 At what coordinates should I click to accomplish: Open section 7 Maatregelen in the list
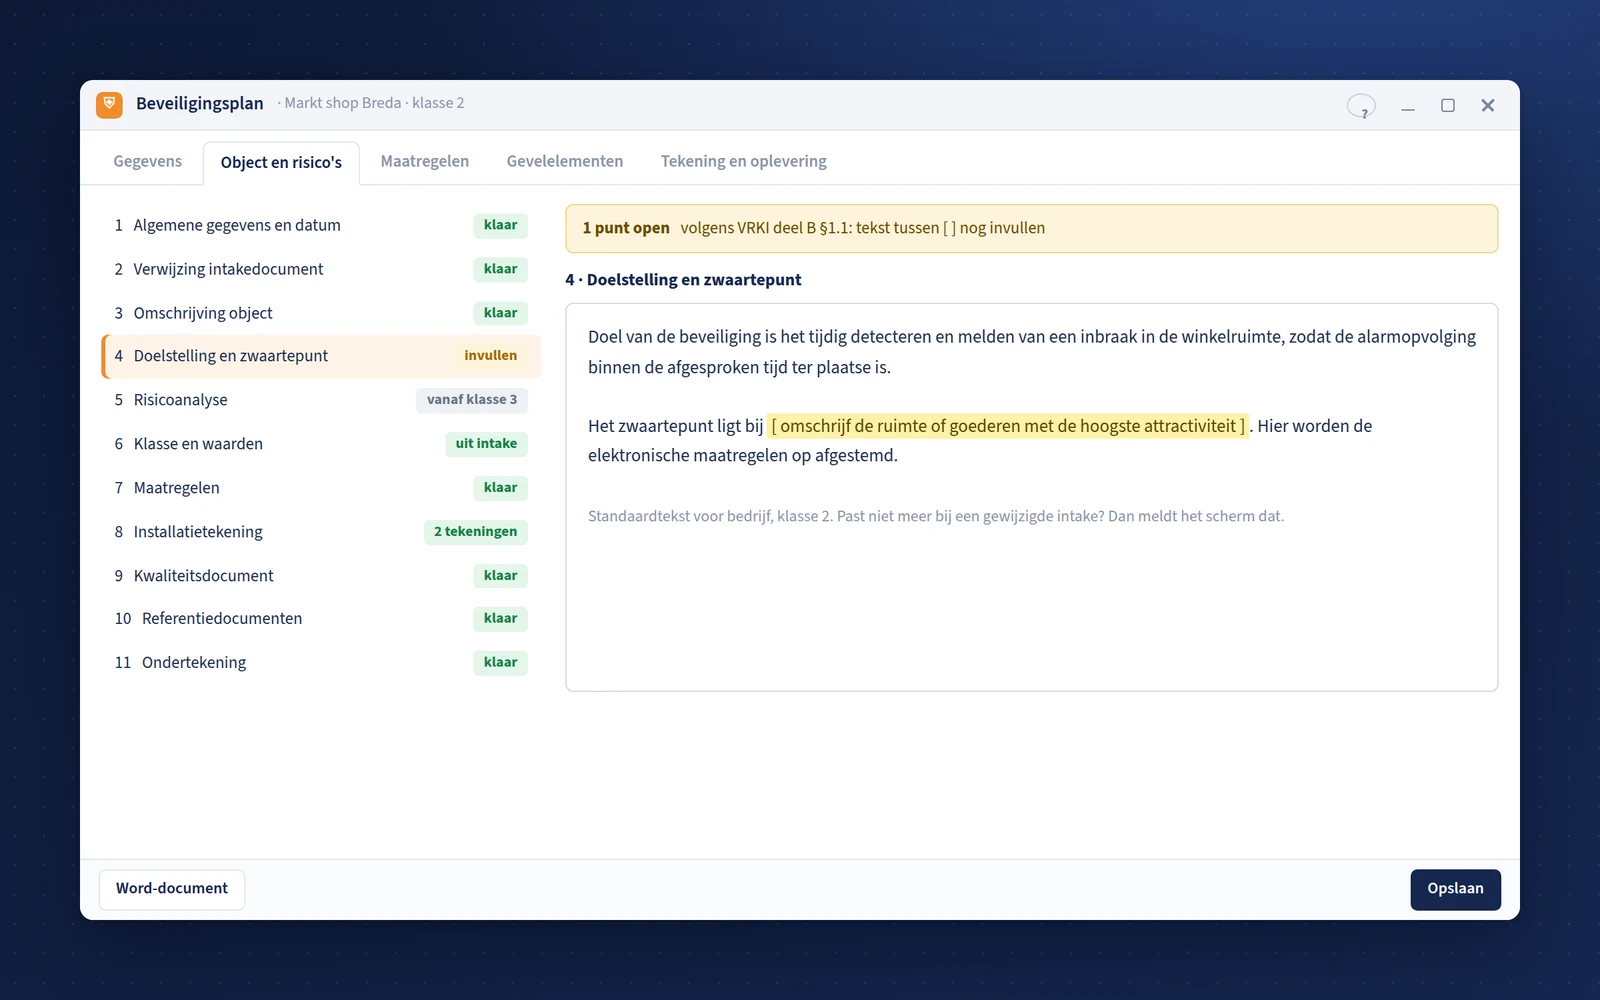point(321,489)
